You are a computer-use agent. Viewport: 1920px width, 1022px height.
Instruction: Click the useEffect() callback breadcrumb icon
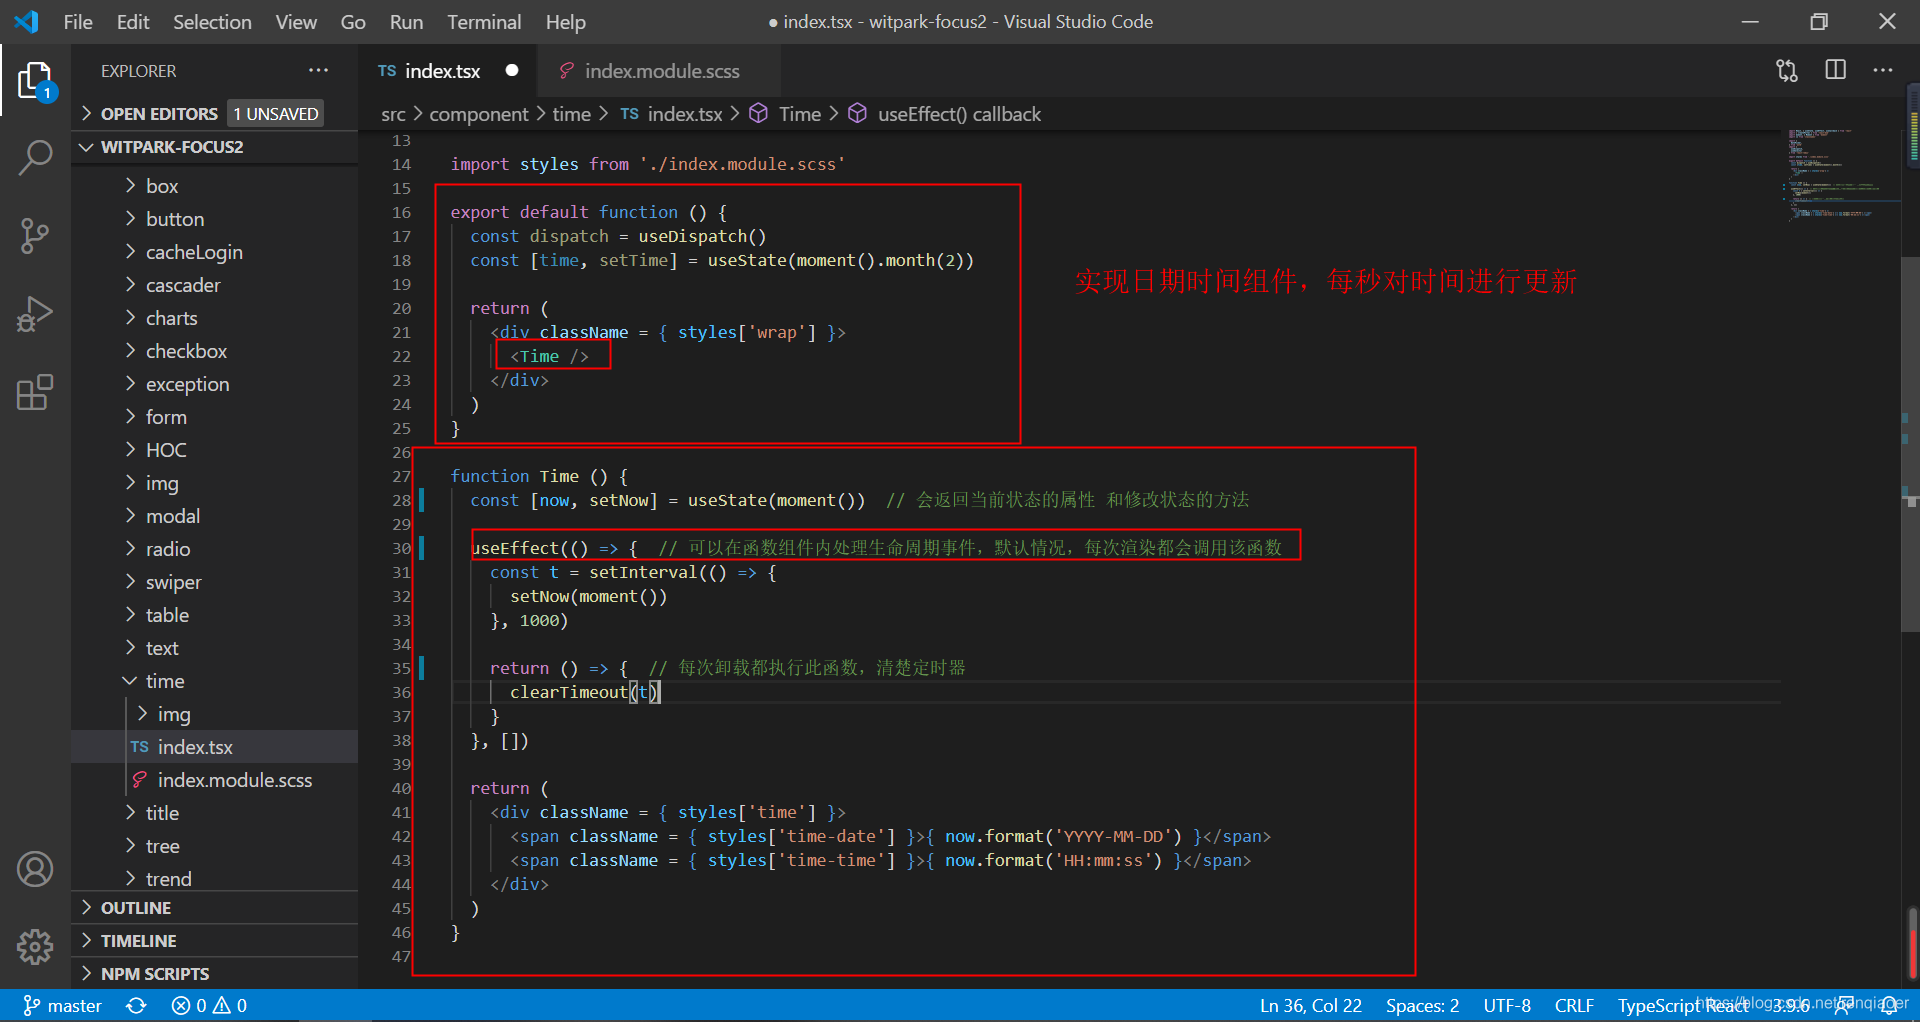857,114
